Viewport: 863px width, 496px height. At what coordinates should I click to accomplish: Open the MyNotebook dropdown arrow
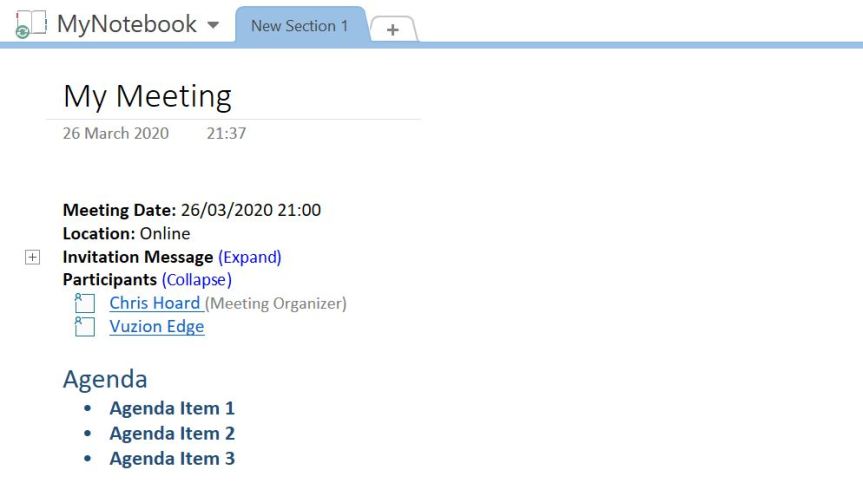(x=213, y=26)
